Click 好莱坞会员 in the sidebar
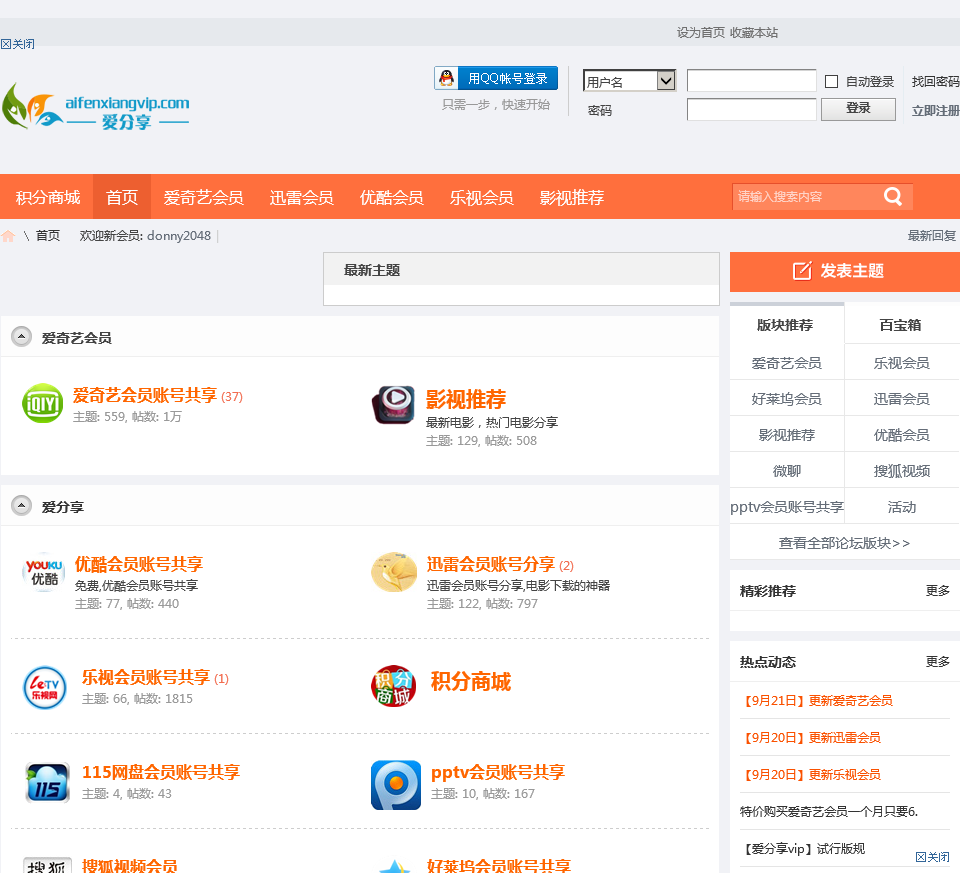Image resolution: width=960 pixels, height=873 pixels. click(787, 399)
